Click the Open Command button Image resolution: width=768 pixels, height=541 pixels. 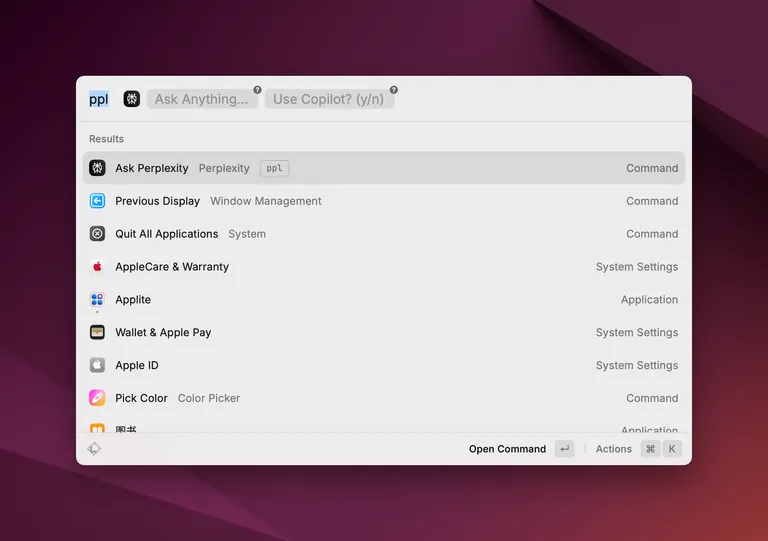coord(507,449)
